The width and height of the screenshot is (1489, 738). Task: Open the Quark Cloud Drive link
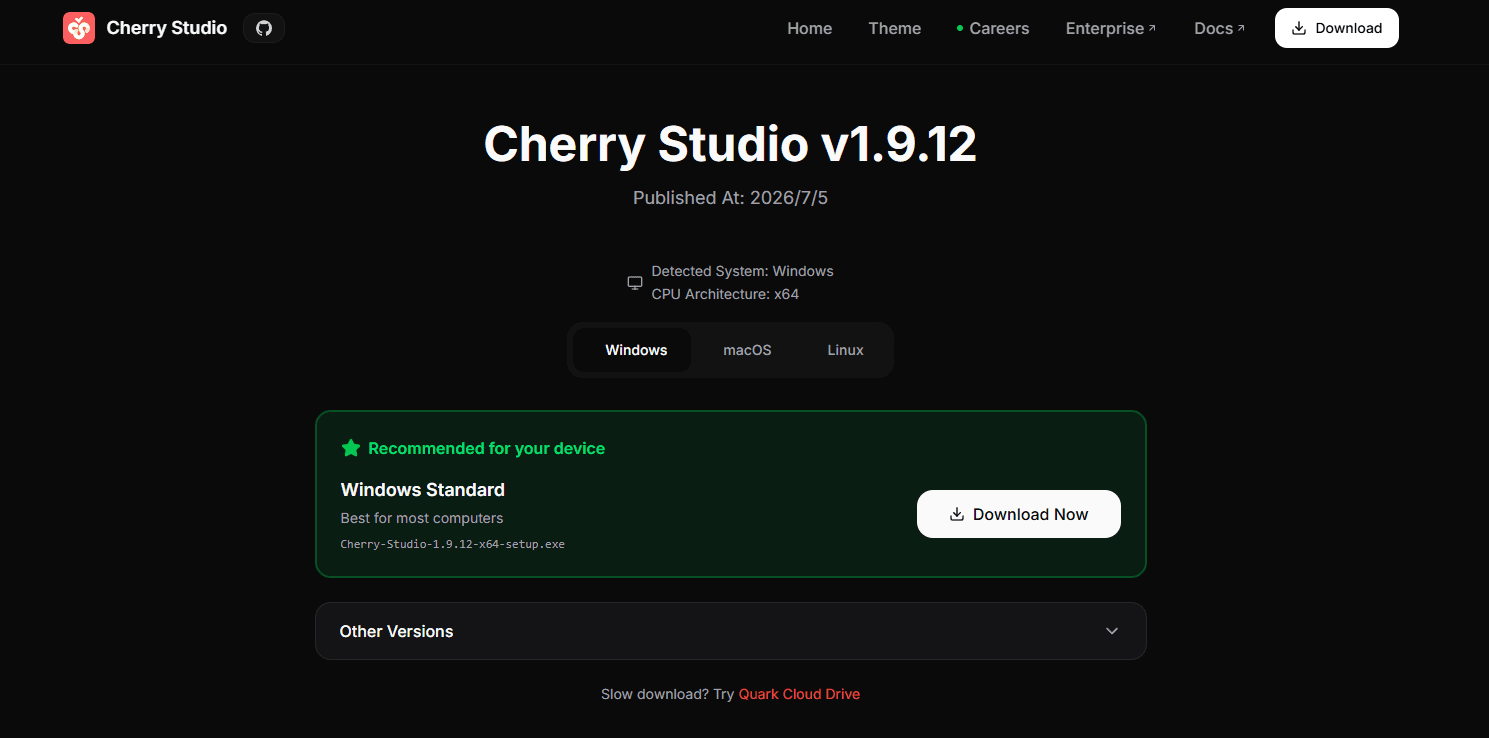(x=799, y=694)
